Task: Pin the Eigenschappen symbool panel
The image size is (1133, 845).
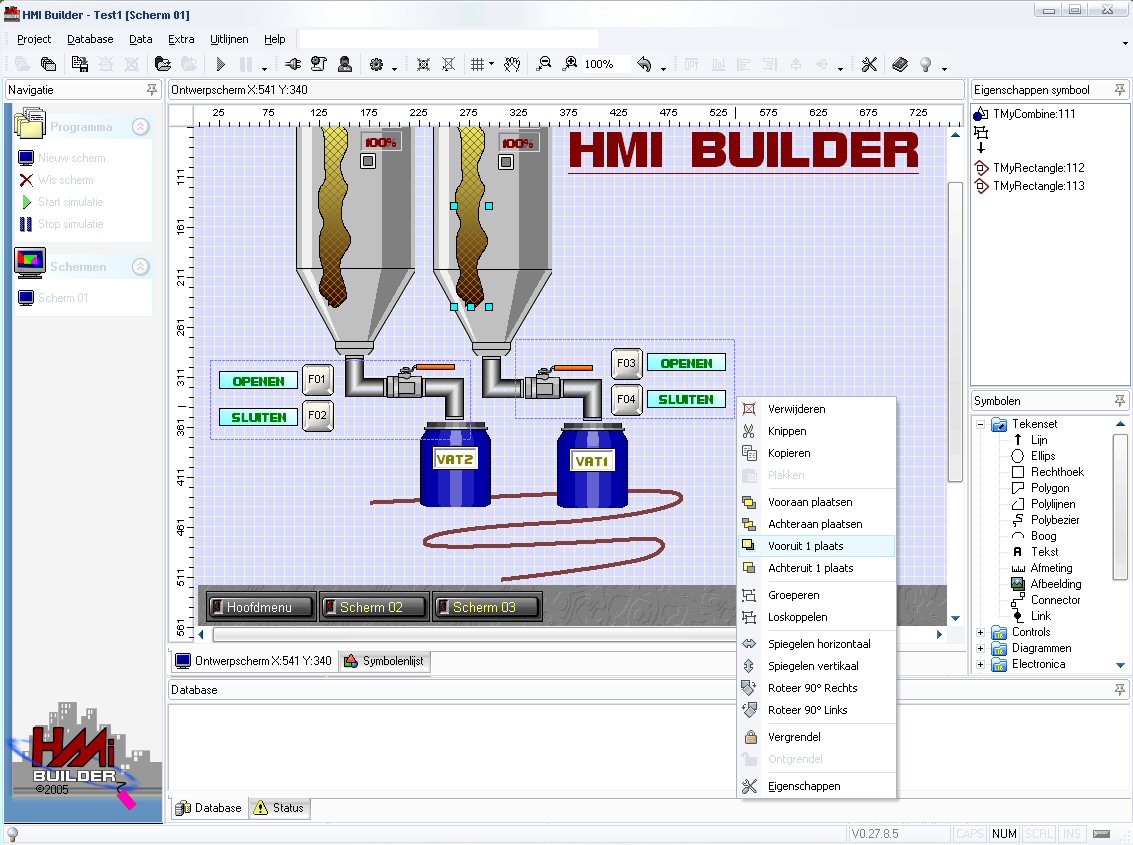Action: [x=1119, y=90]
